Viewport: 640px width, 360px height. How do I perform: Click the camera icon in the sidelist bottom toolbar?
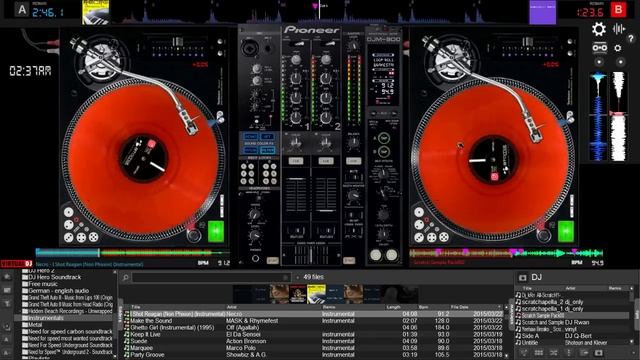[598, 353]
